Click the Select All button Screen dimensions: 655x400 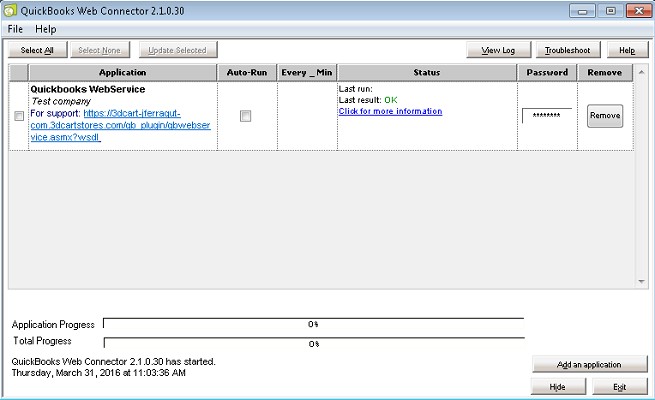coord(37,50)
